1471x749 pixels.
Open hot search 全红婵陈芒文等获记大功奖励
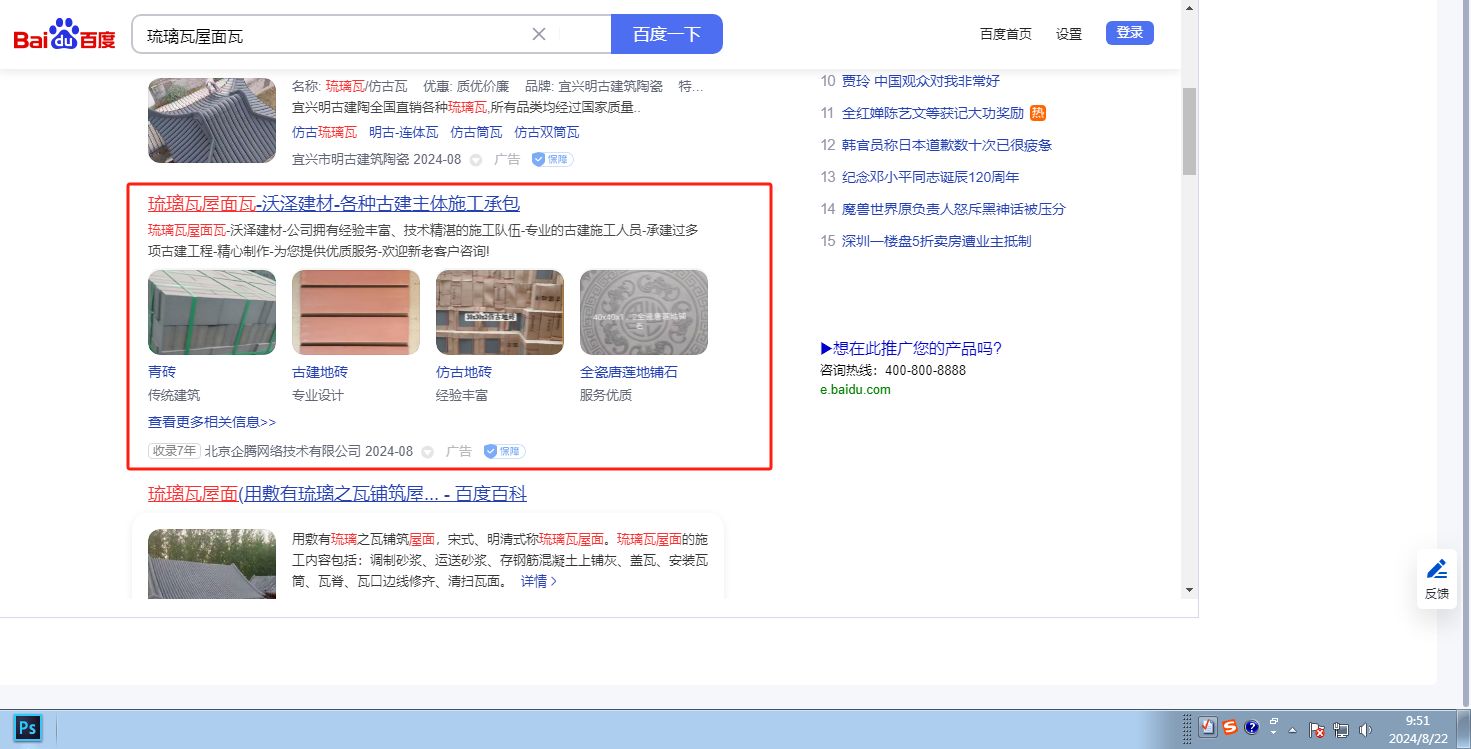point(933,113)
